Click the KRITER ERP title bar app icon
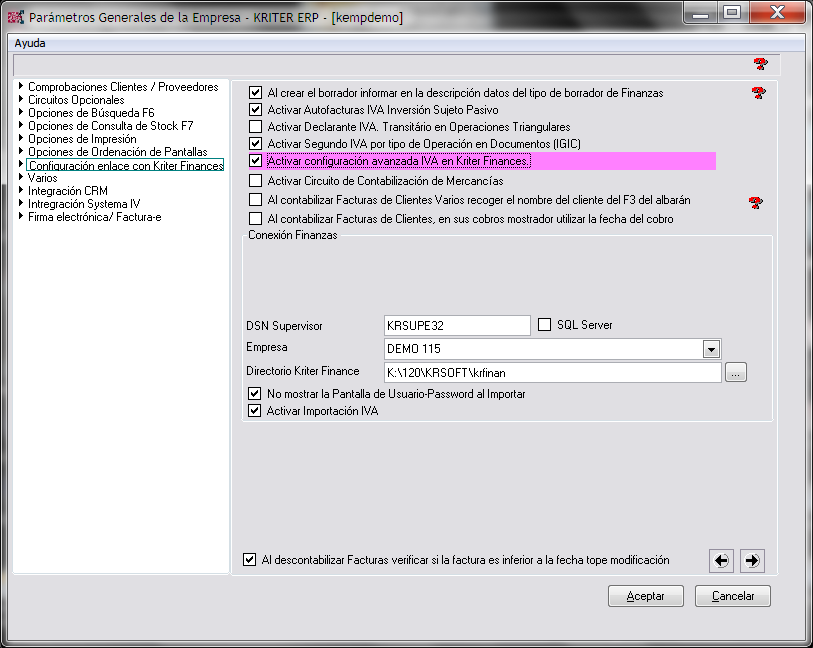The image size is (813, 648). 15,17
